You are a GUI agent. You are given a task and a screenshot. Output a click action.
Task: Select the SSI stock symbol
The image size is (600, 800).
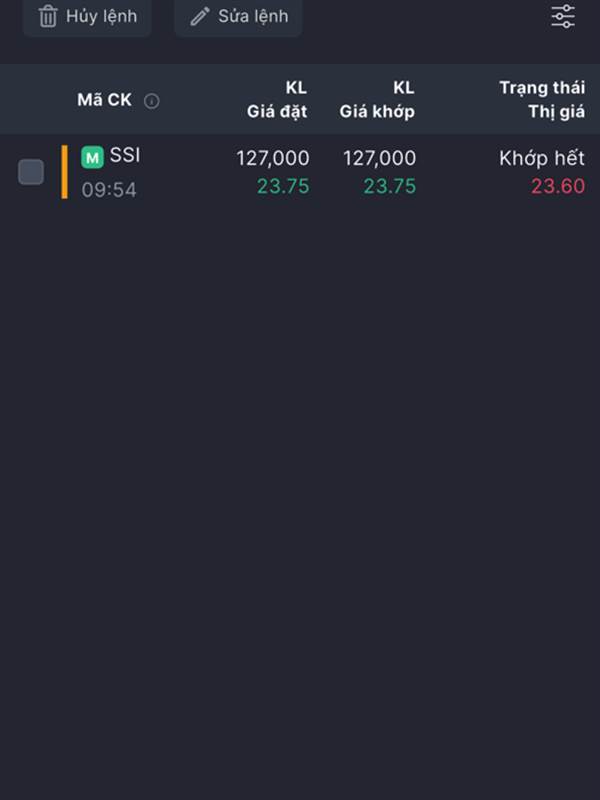[125, 155]
